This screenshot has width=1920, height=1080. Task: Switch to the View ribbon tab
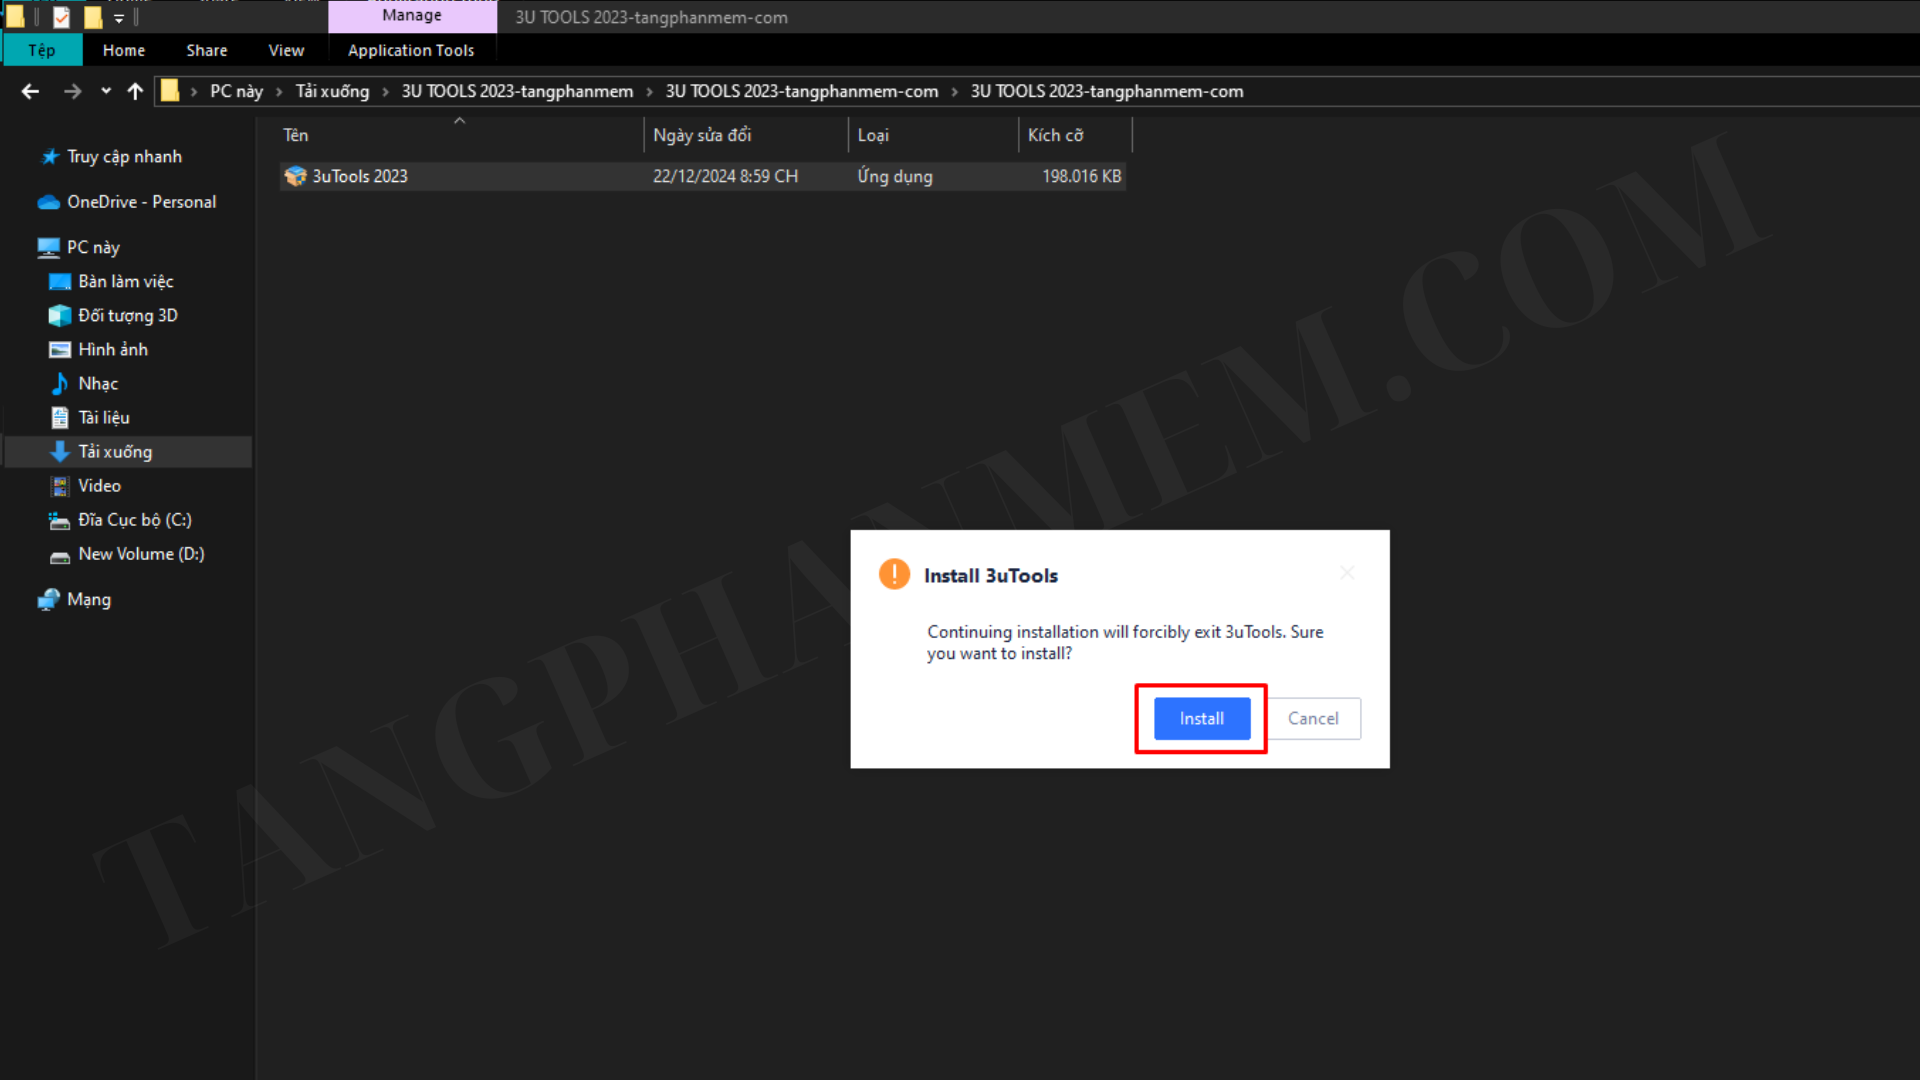286,50
